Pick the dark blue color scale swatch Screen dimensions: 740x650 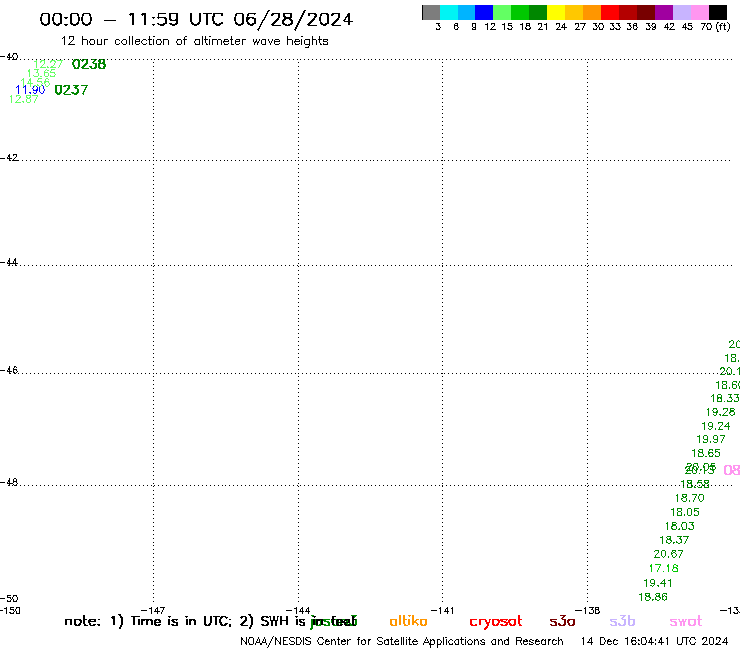pos(484,12)
